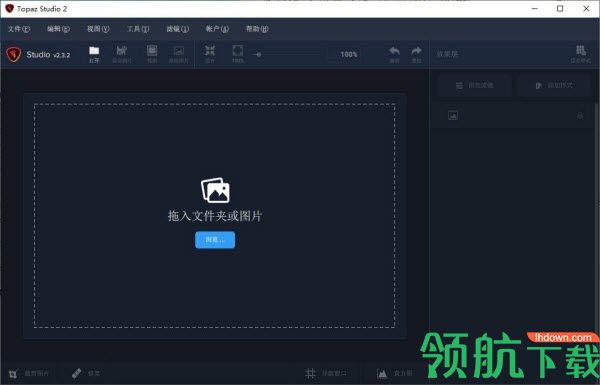This screenshot has height=385, width=600.
Task: Click the add filter button in right panel
Action: click(x=475, y=85)
